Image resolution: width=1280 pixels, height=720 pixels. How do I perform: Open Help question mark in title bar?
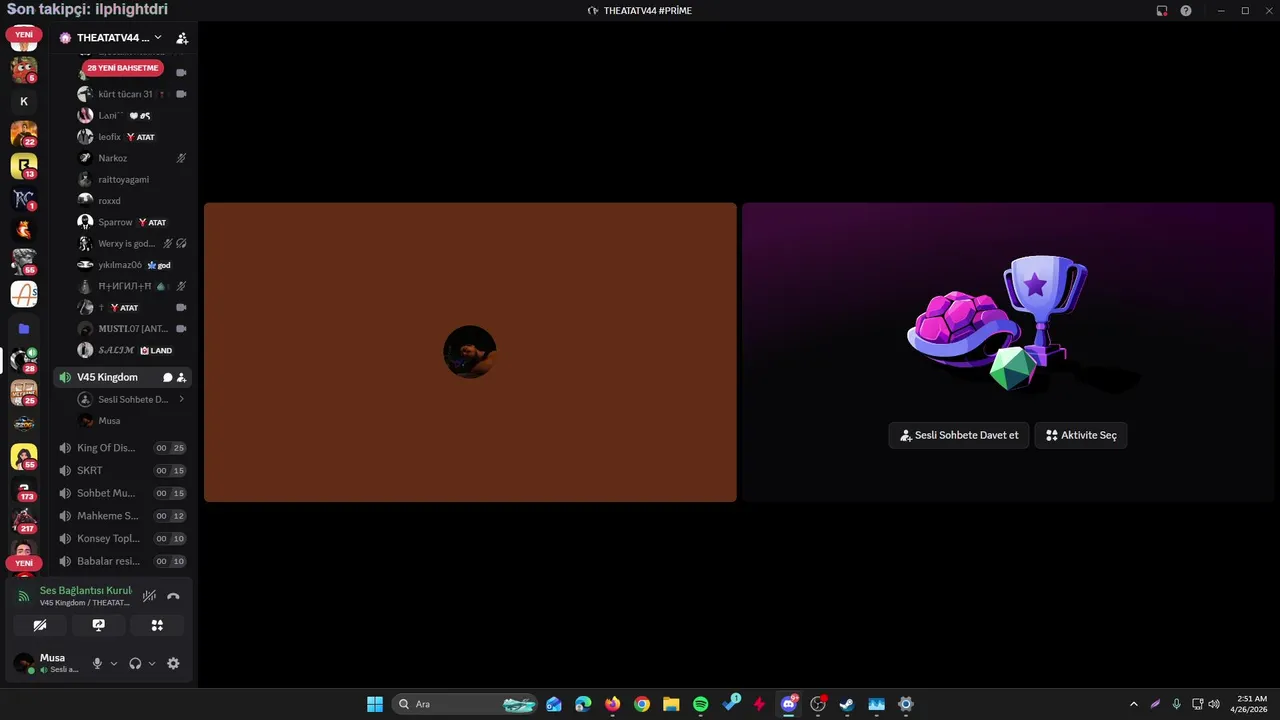[1186, 11]
